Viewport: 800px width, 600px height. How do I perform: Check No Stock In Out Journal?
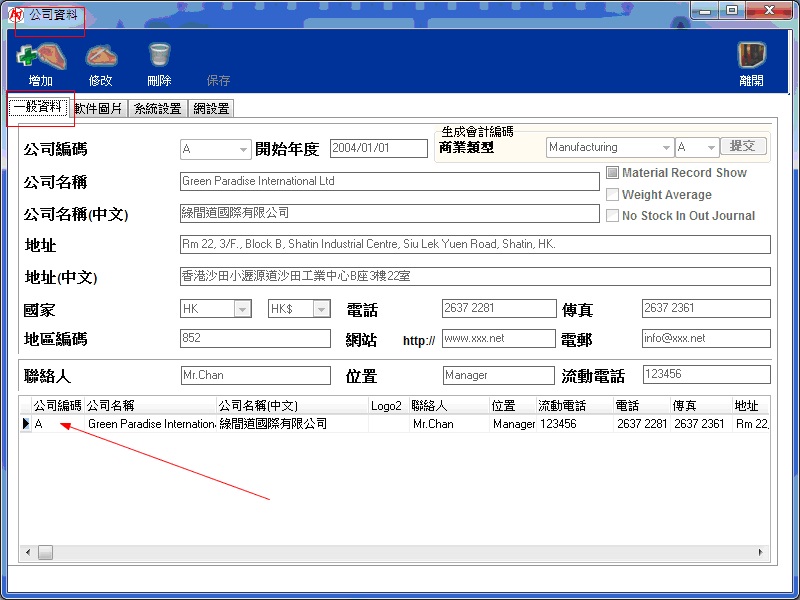coord(612,215)
